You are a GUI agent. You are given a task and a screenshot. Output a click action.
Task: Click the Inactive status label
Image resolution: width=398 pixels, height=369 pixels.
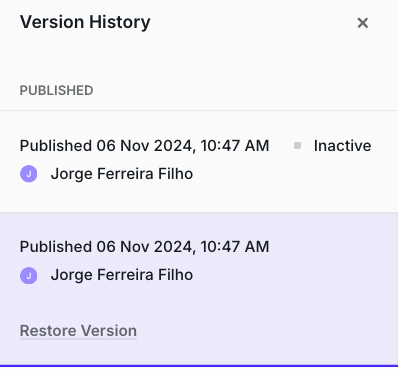click(342, 146)
